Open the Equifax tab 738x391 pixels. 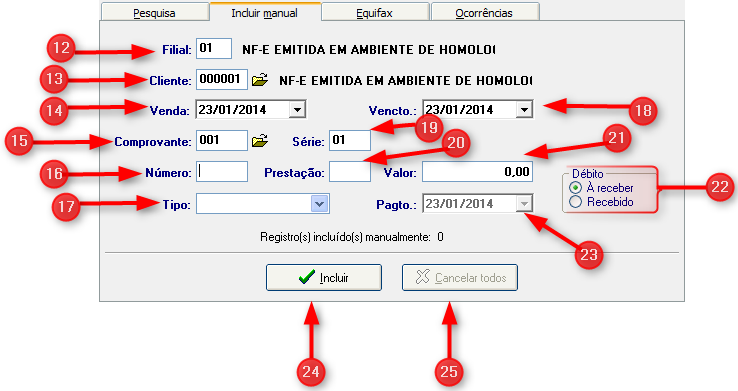click(375, 13)
